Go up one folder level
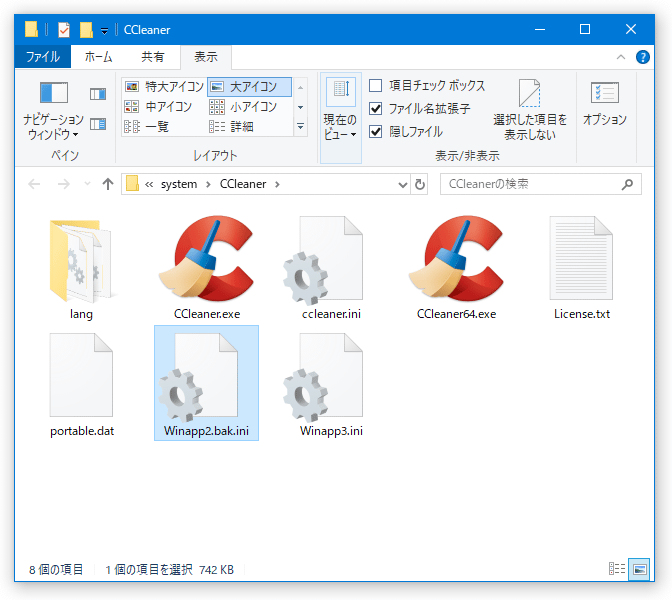The image size is (672, 600). 108,184
